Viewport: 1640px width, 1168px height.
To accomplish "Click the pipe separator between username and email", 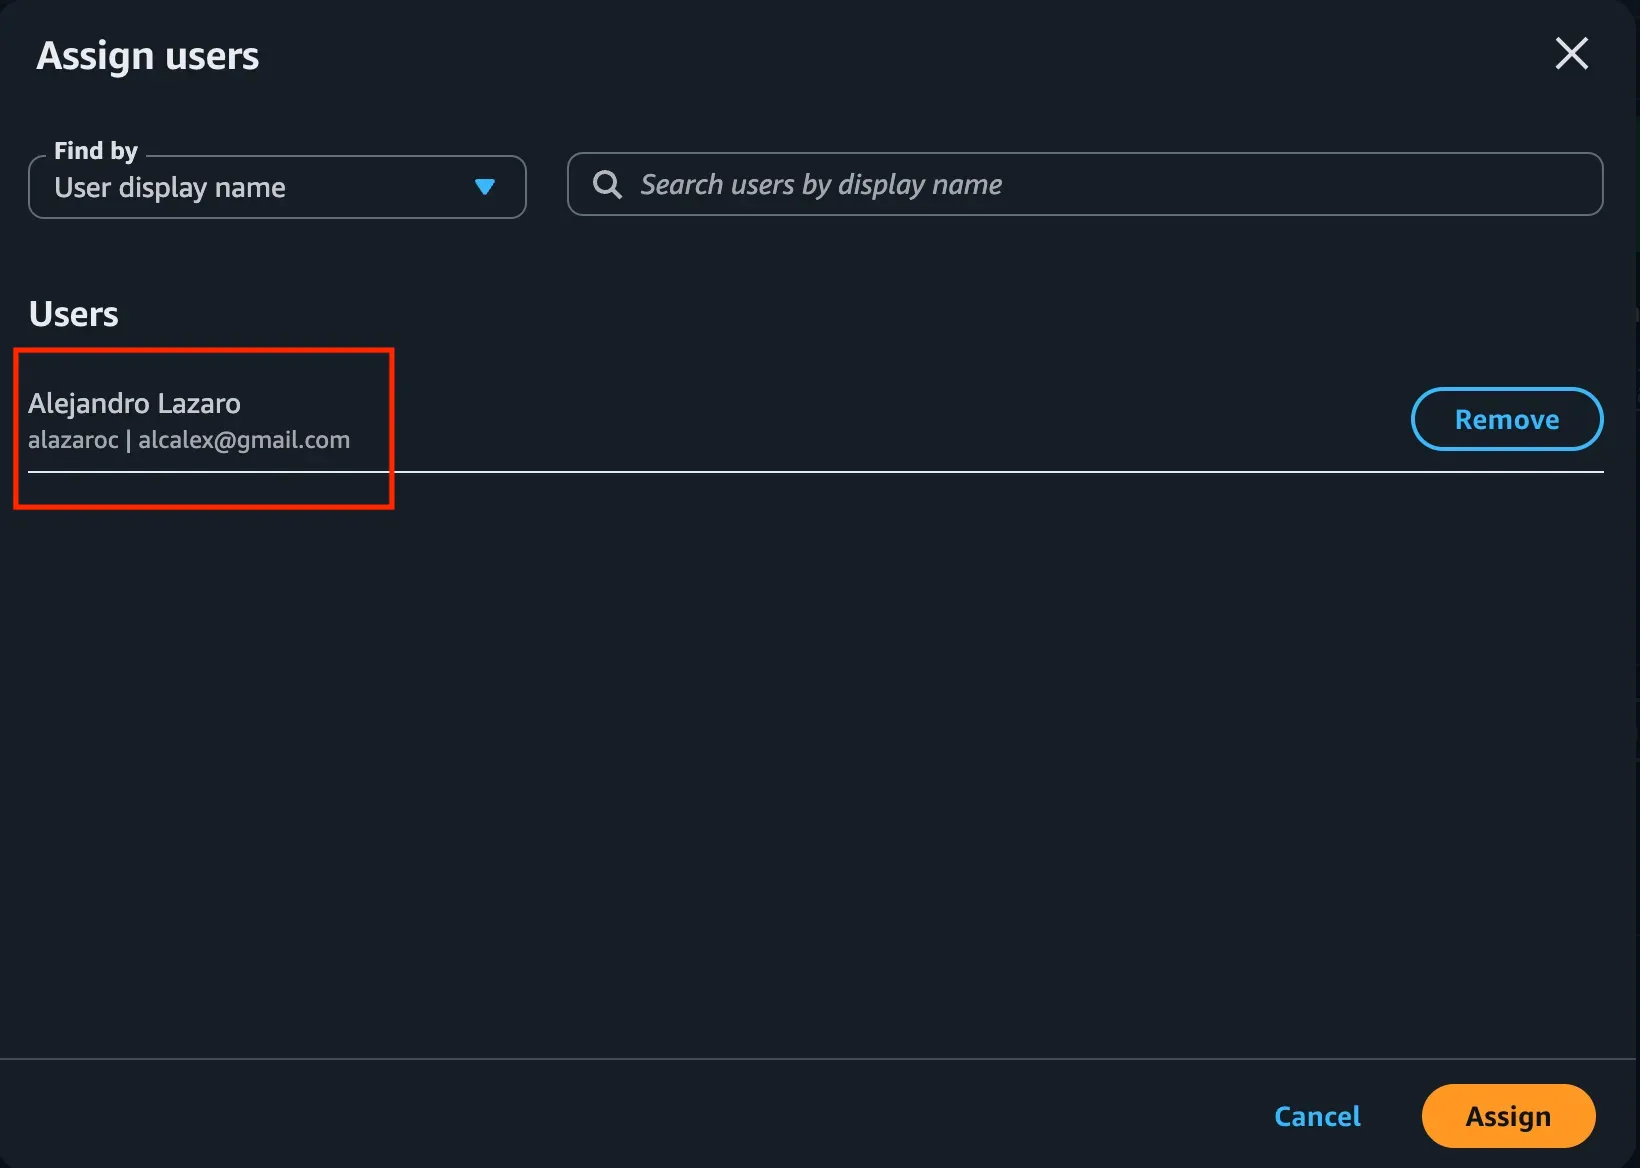I will coord(128,440).
